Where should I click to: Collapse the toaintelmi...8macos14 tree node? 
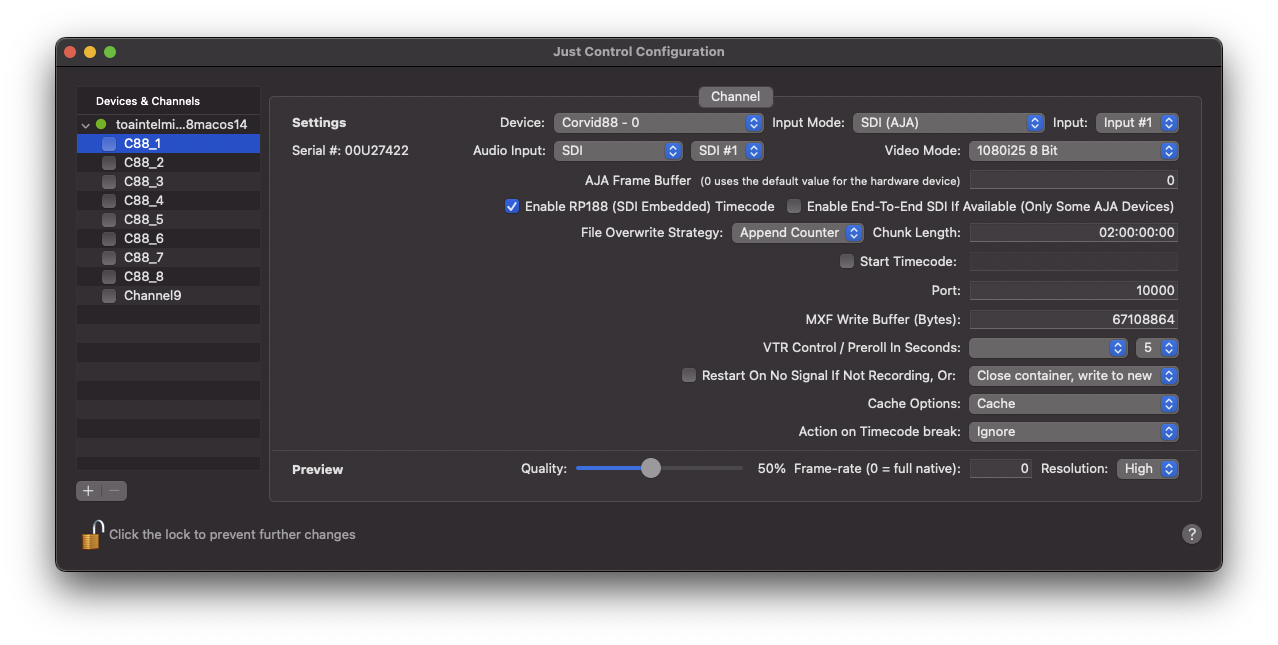[x=86, y=125]
